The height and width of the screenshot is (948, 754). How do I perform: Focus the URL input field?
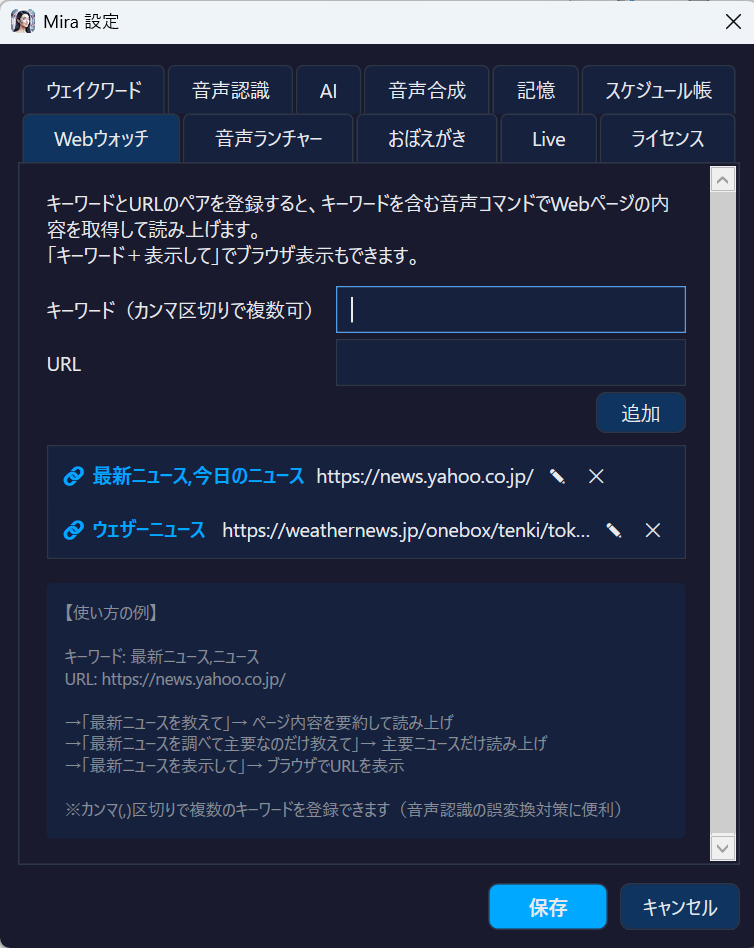[510, 363]
